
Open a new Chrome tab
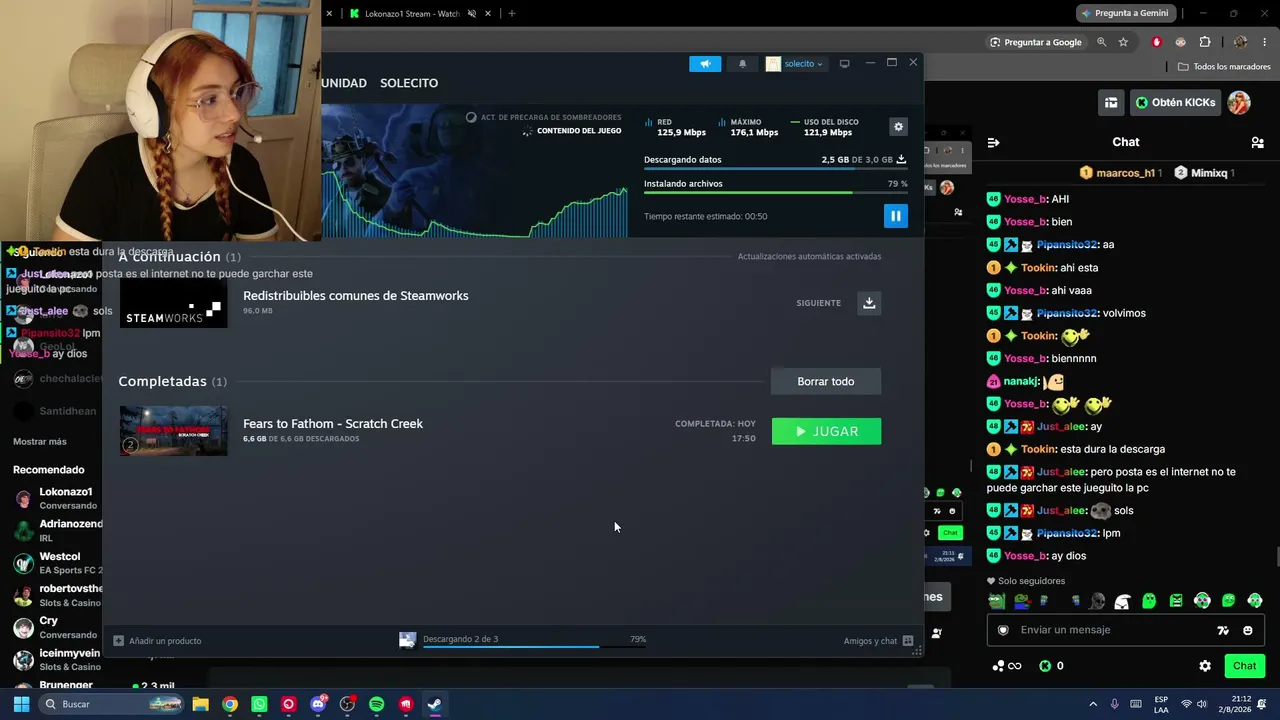[x=512, y=14]
